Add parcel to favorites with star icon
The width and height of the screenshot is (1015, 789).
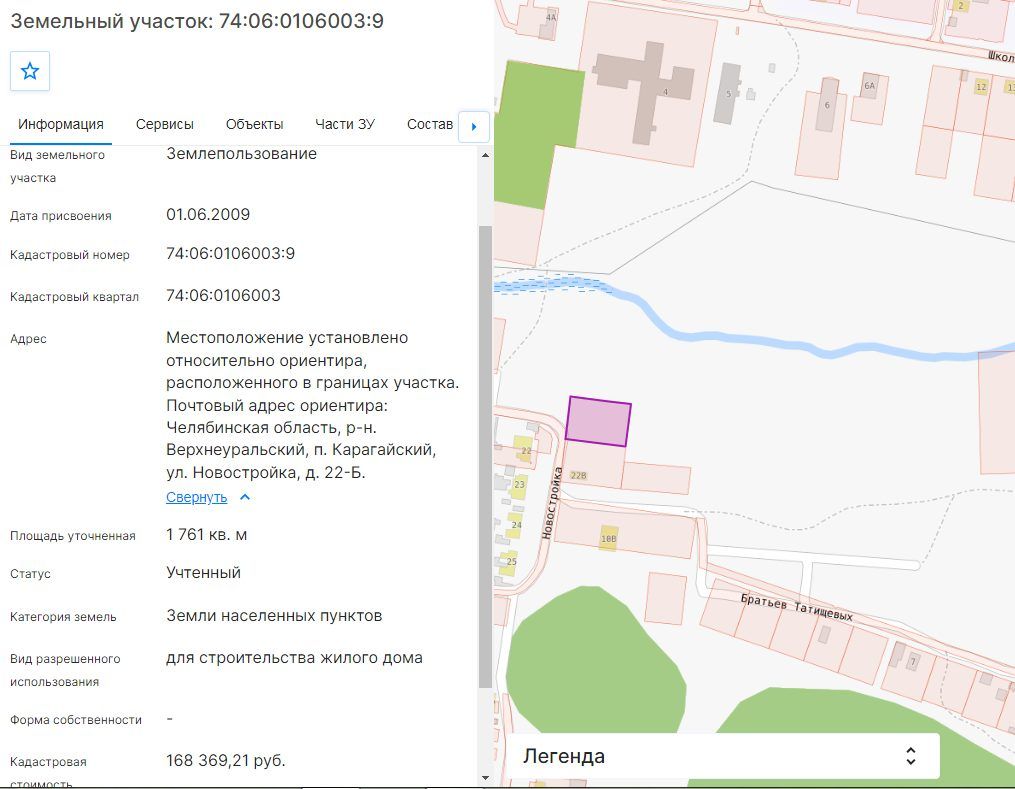tap(30, 71)
